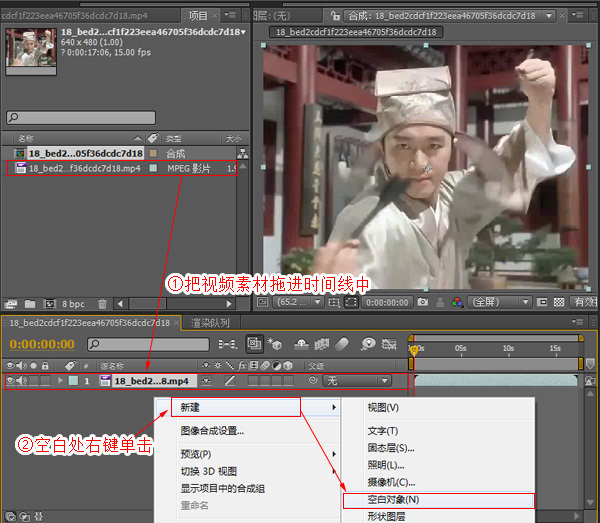Open viewer panel options menu
600x523 pixels.
pos(577,15)
